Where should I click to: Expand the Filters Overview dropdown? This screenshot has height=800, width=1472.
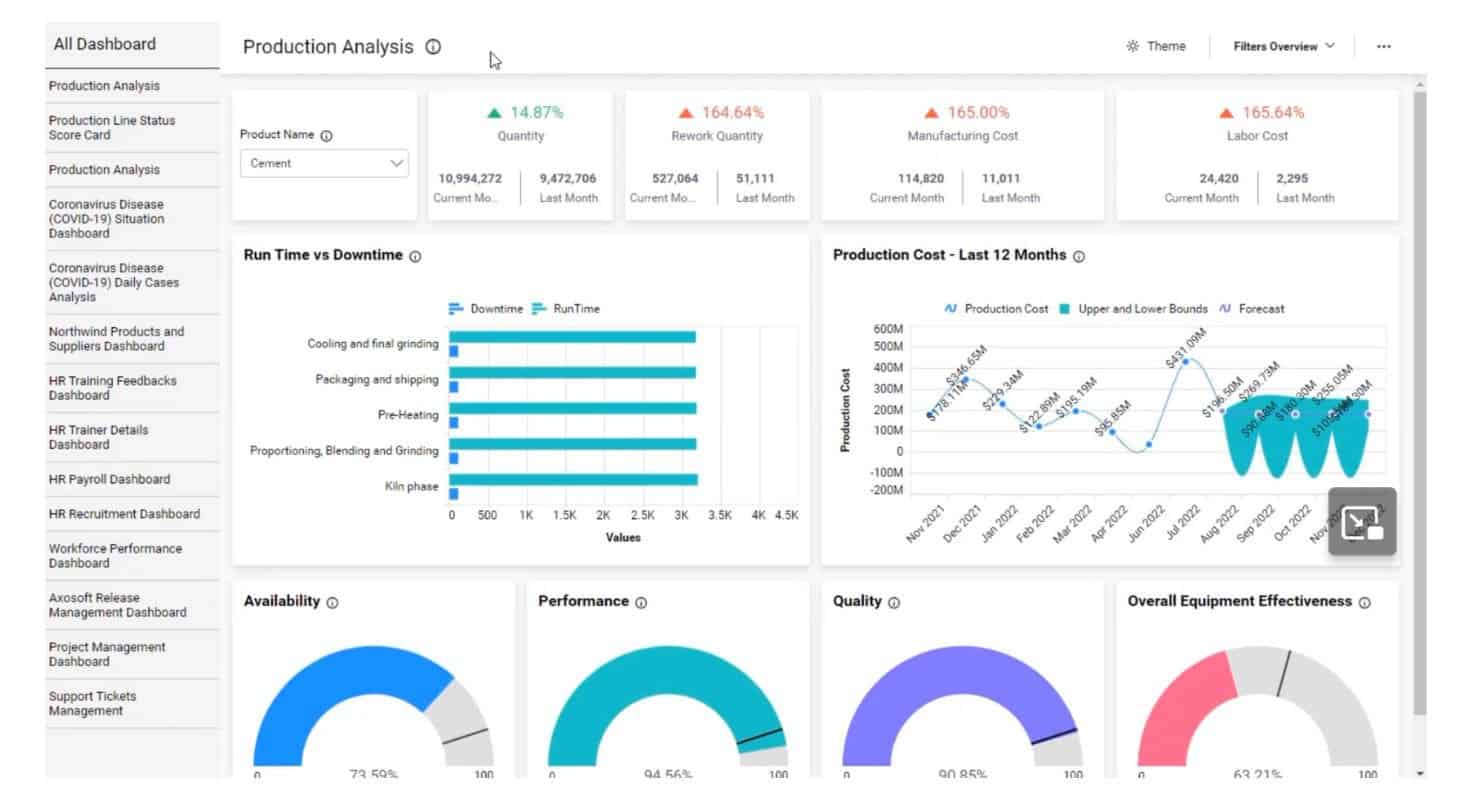1281,46
